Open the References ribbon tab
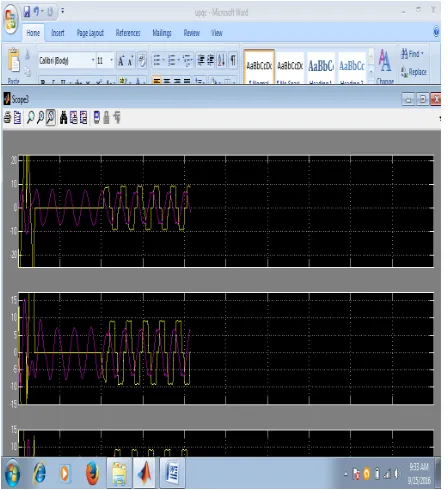The image size is (448, 490). click(x=128, y=33)
